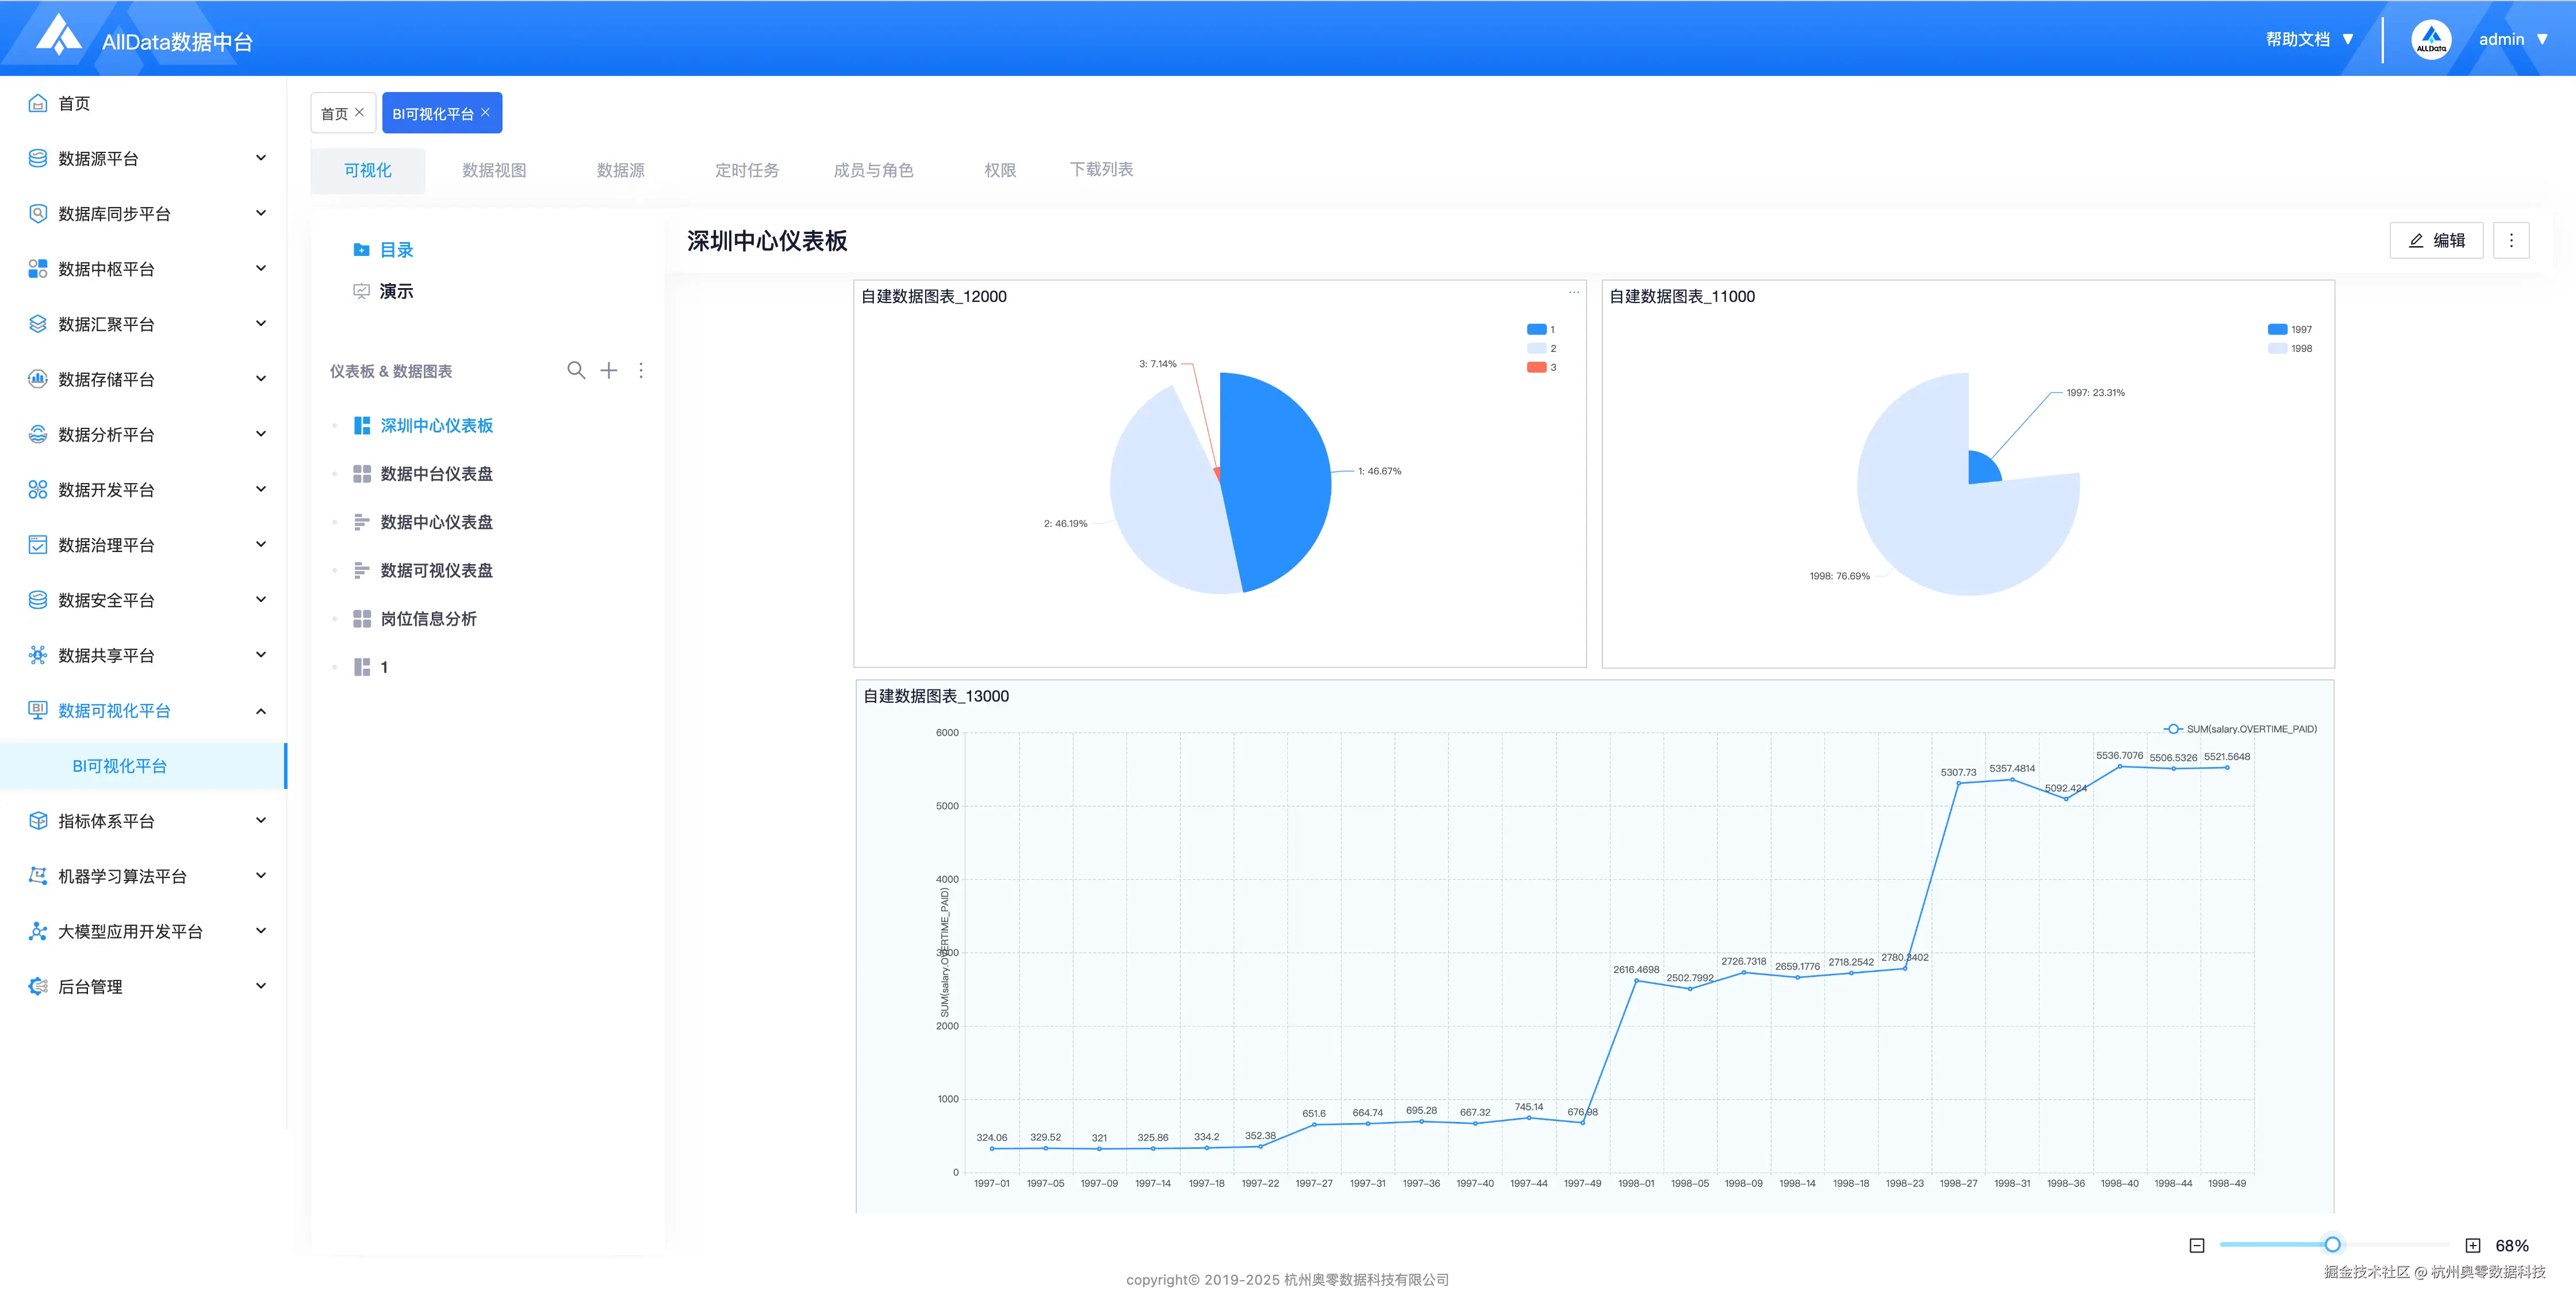
Task: Click the 编辑 edit button
Action: click(2436, 240)
